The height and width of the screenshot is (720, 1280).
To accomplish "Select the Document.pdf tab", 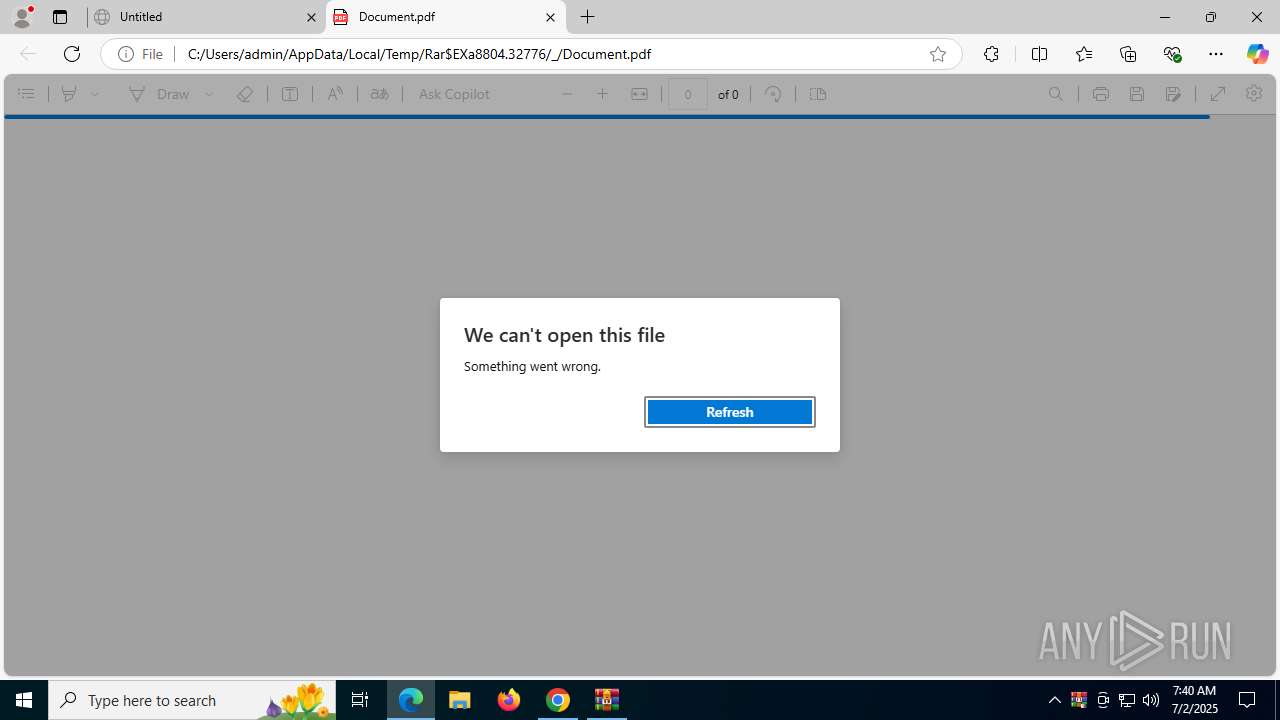I will [445, 17].
